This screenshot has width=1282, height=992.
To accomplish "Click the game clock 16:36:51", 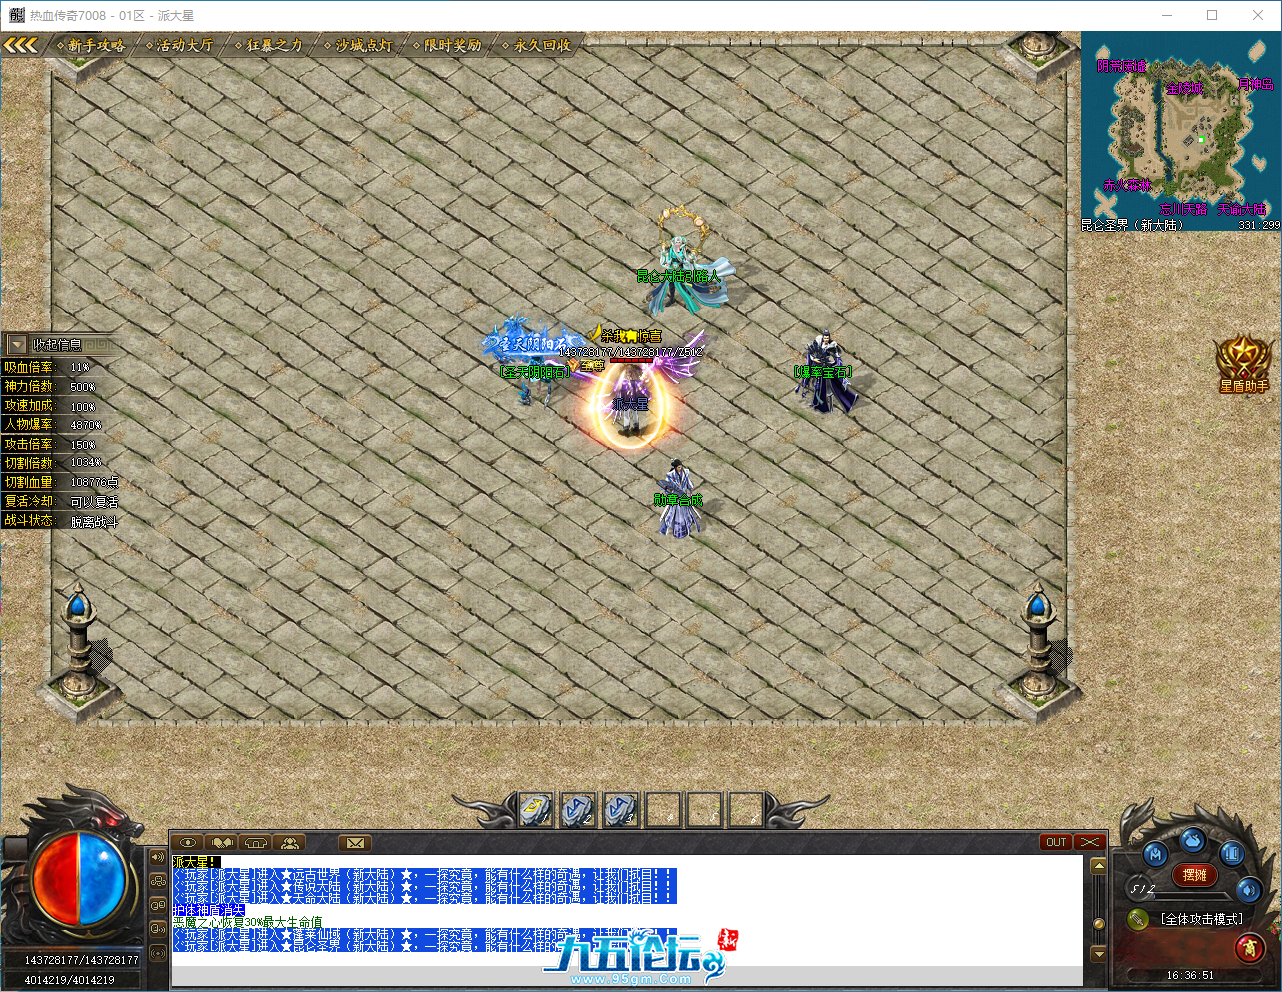I will 1190,975.
